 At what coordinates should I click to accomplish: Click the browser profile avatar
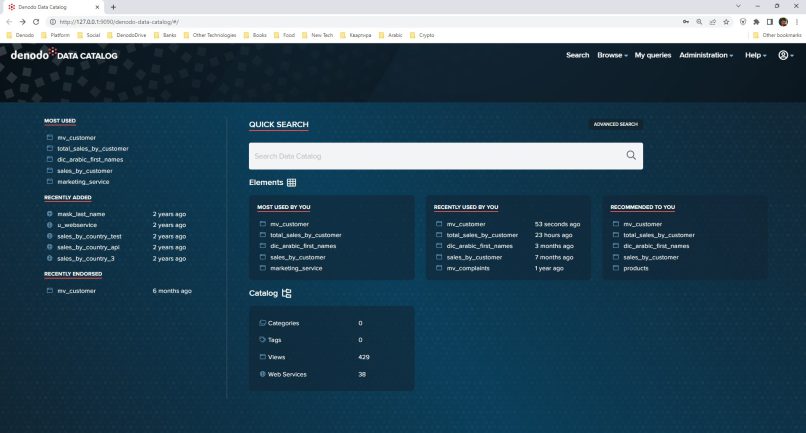point(783,22)
